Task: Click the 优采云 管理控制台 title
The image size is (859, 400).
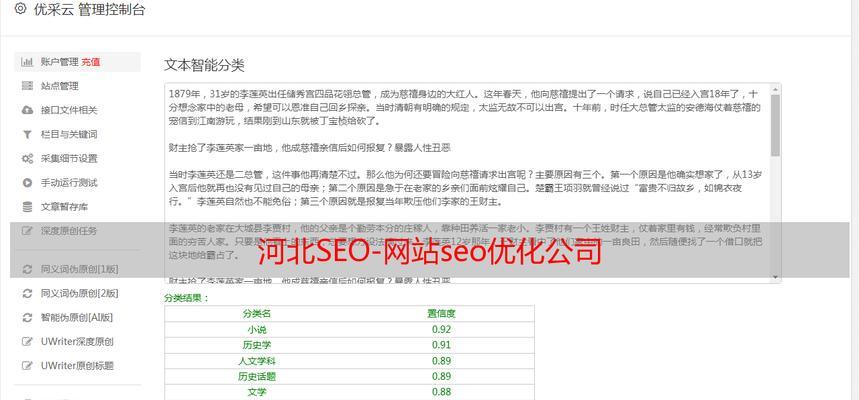Action: (x=89, y=9)
